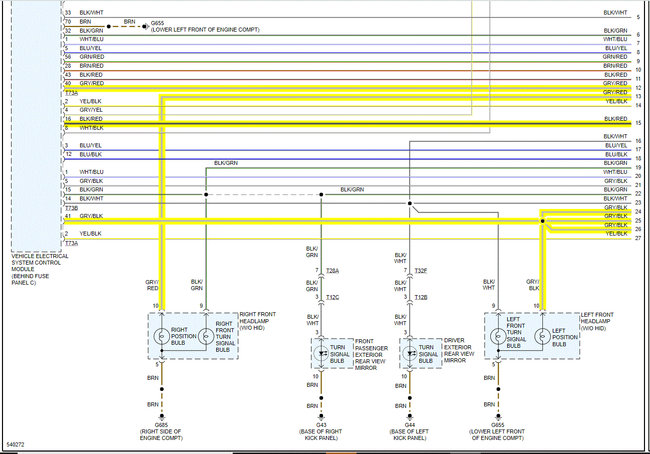Click wire reference number 27 on the right edge
Screen dimensions: 650x454
(638, 238)
